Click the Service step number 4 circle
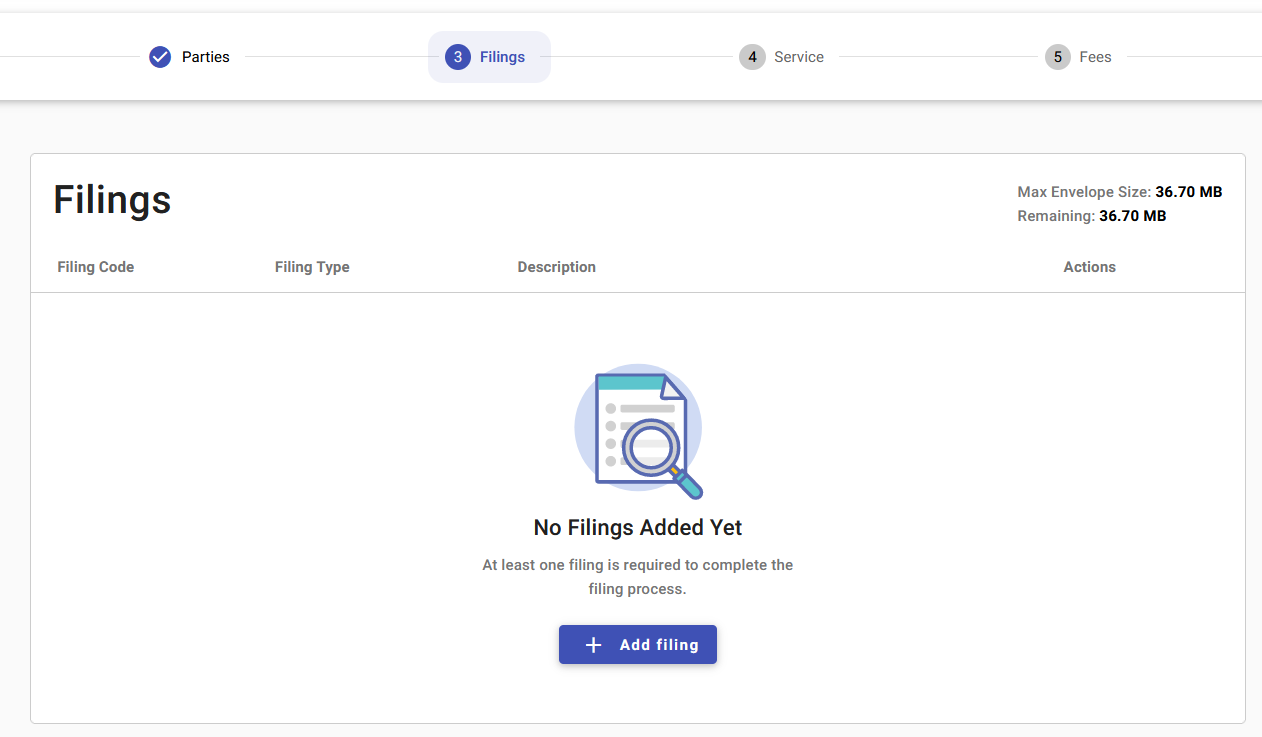 pyautogui.click(x=752, y=57)
